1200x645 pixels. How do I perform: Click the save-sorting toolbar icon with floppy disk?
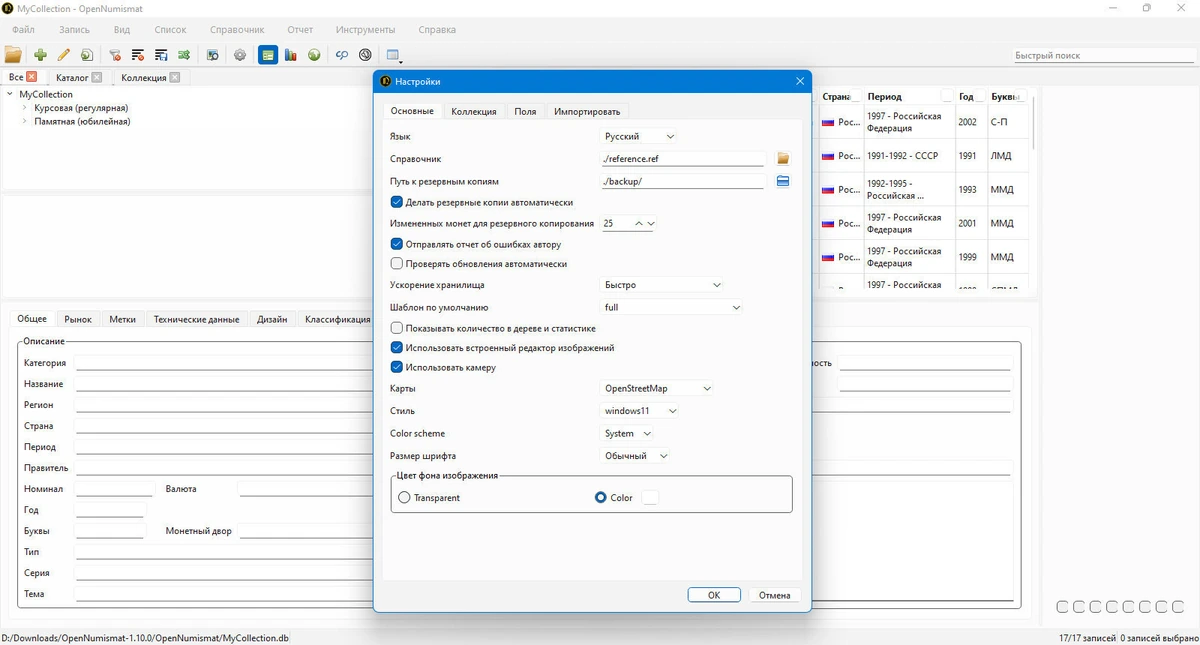pyautogui.click(x=161, y=55)
